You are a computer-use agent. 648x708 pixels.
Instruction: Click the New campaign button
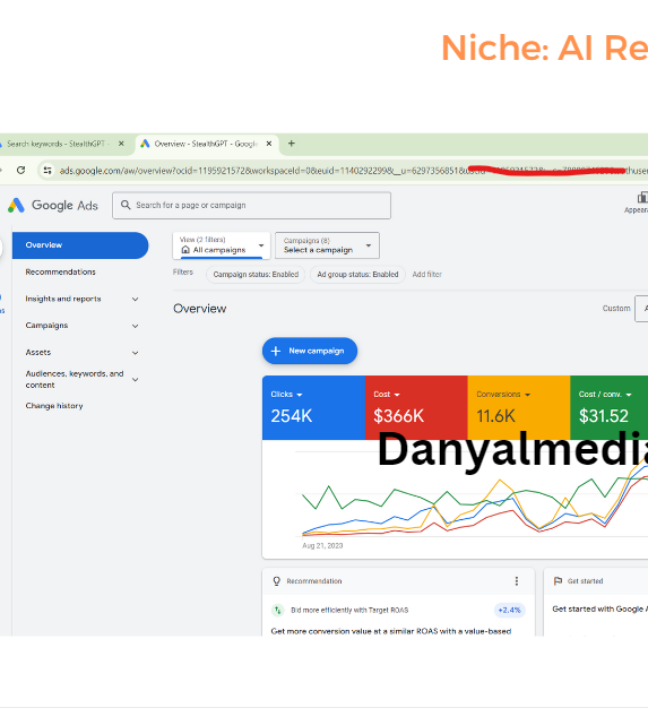coord(309,351)
